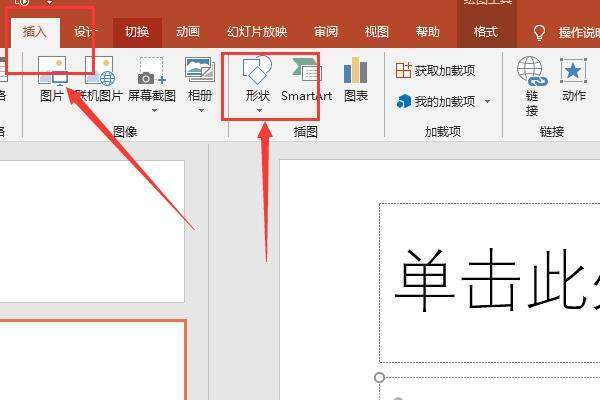Expand the 相册 dropdown arrow
The height and width of the screenshot is (400, 600).
pos(199,111)
